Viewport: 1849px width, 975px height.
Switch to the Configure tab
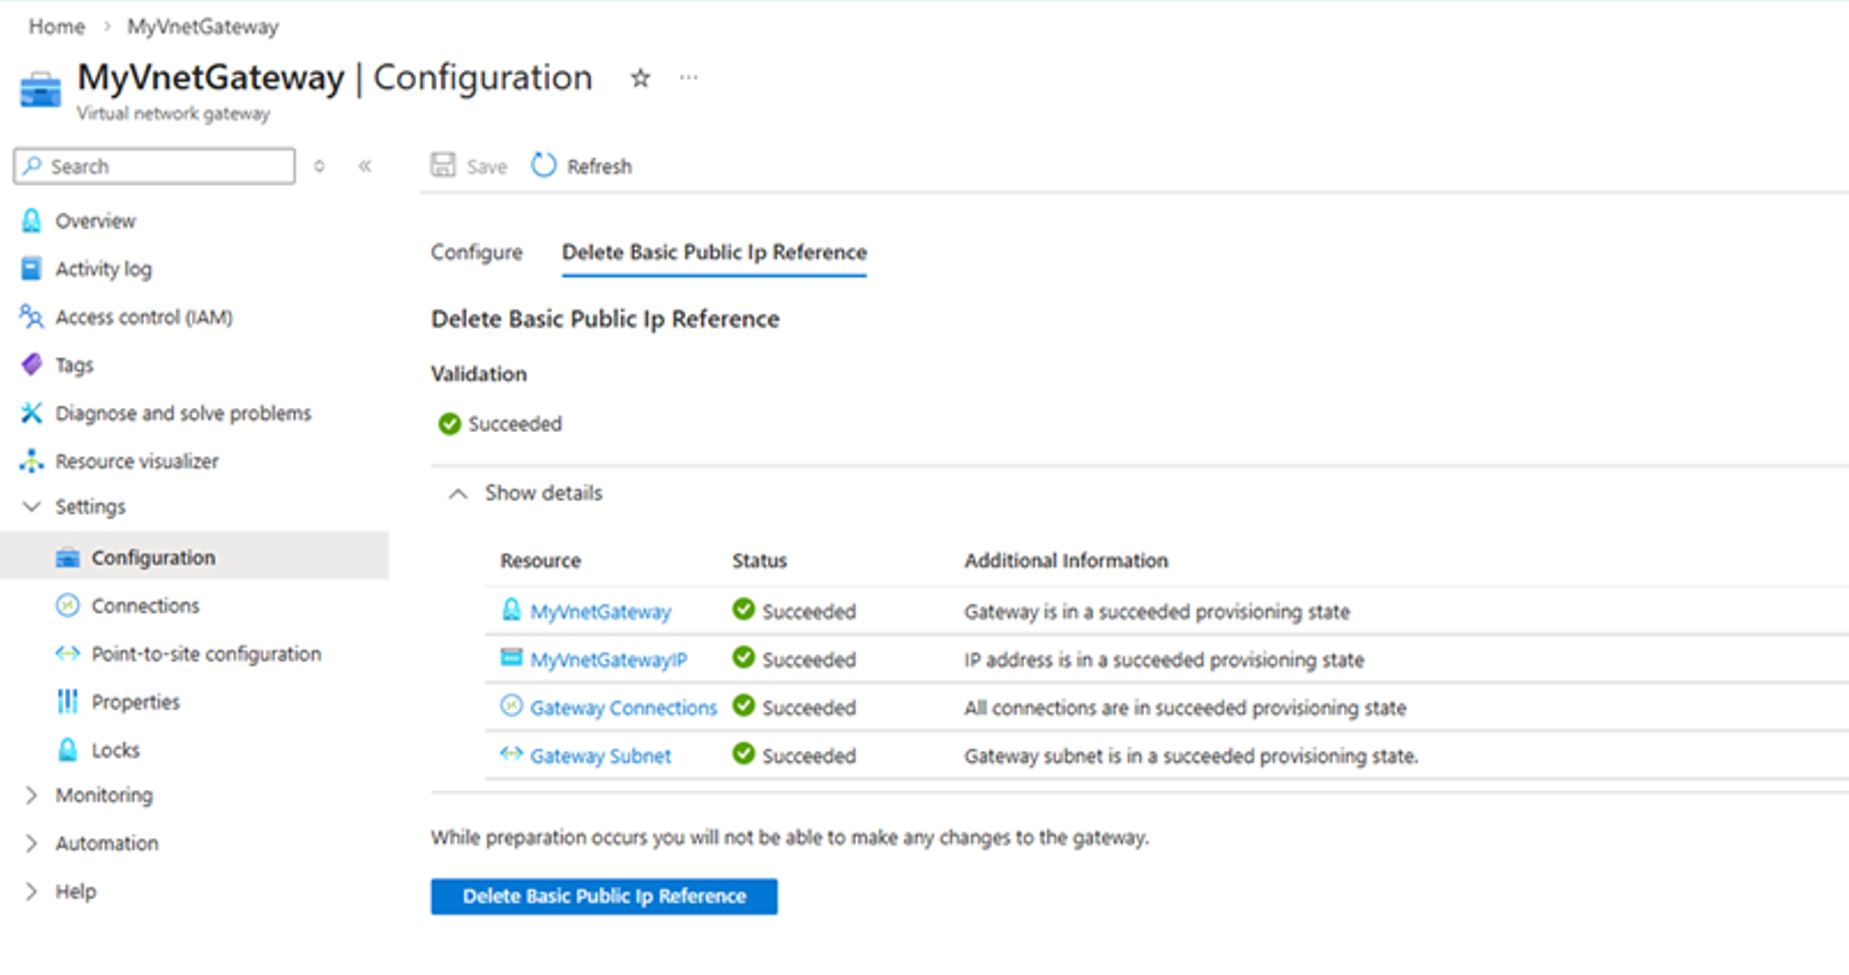coord(476,252)
